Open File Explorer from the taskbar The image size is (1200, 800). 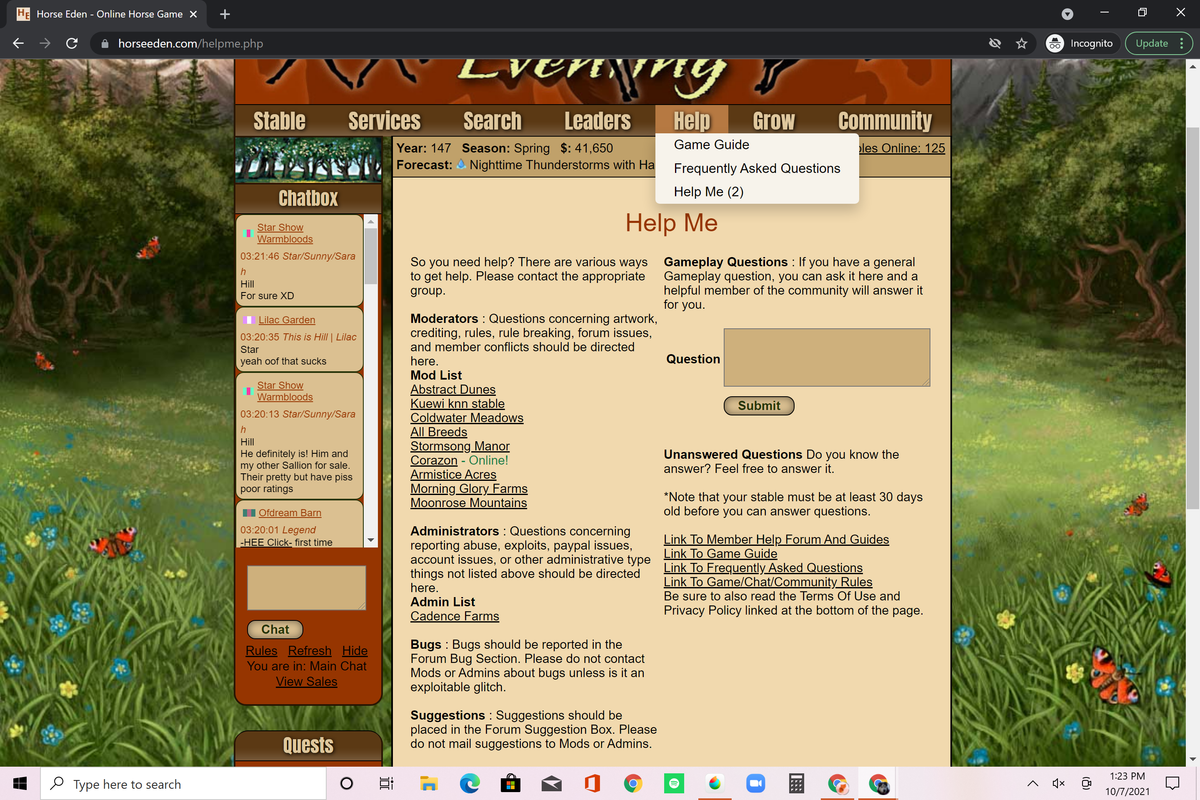429,784
